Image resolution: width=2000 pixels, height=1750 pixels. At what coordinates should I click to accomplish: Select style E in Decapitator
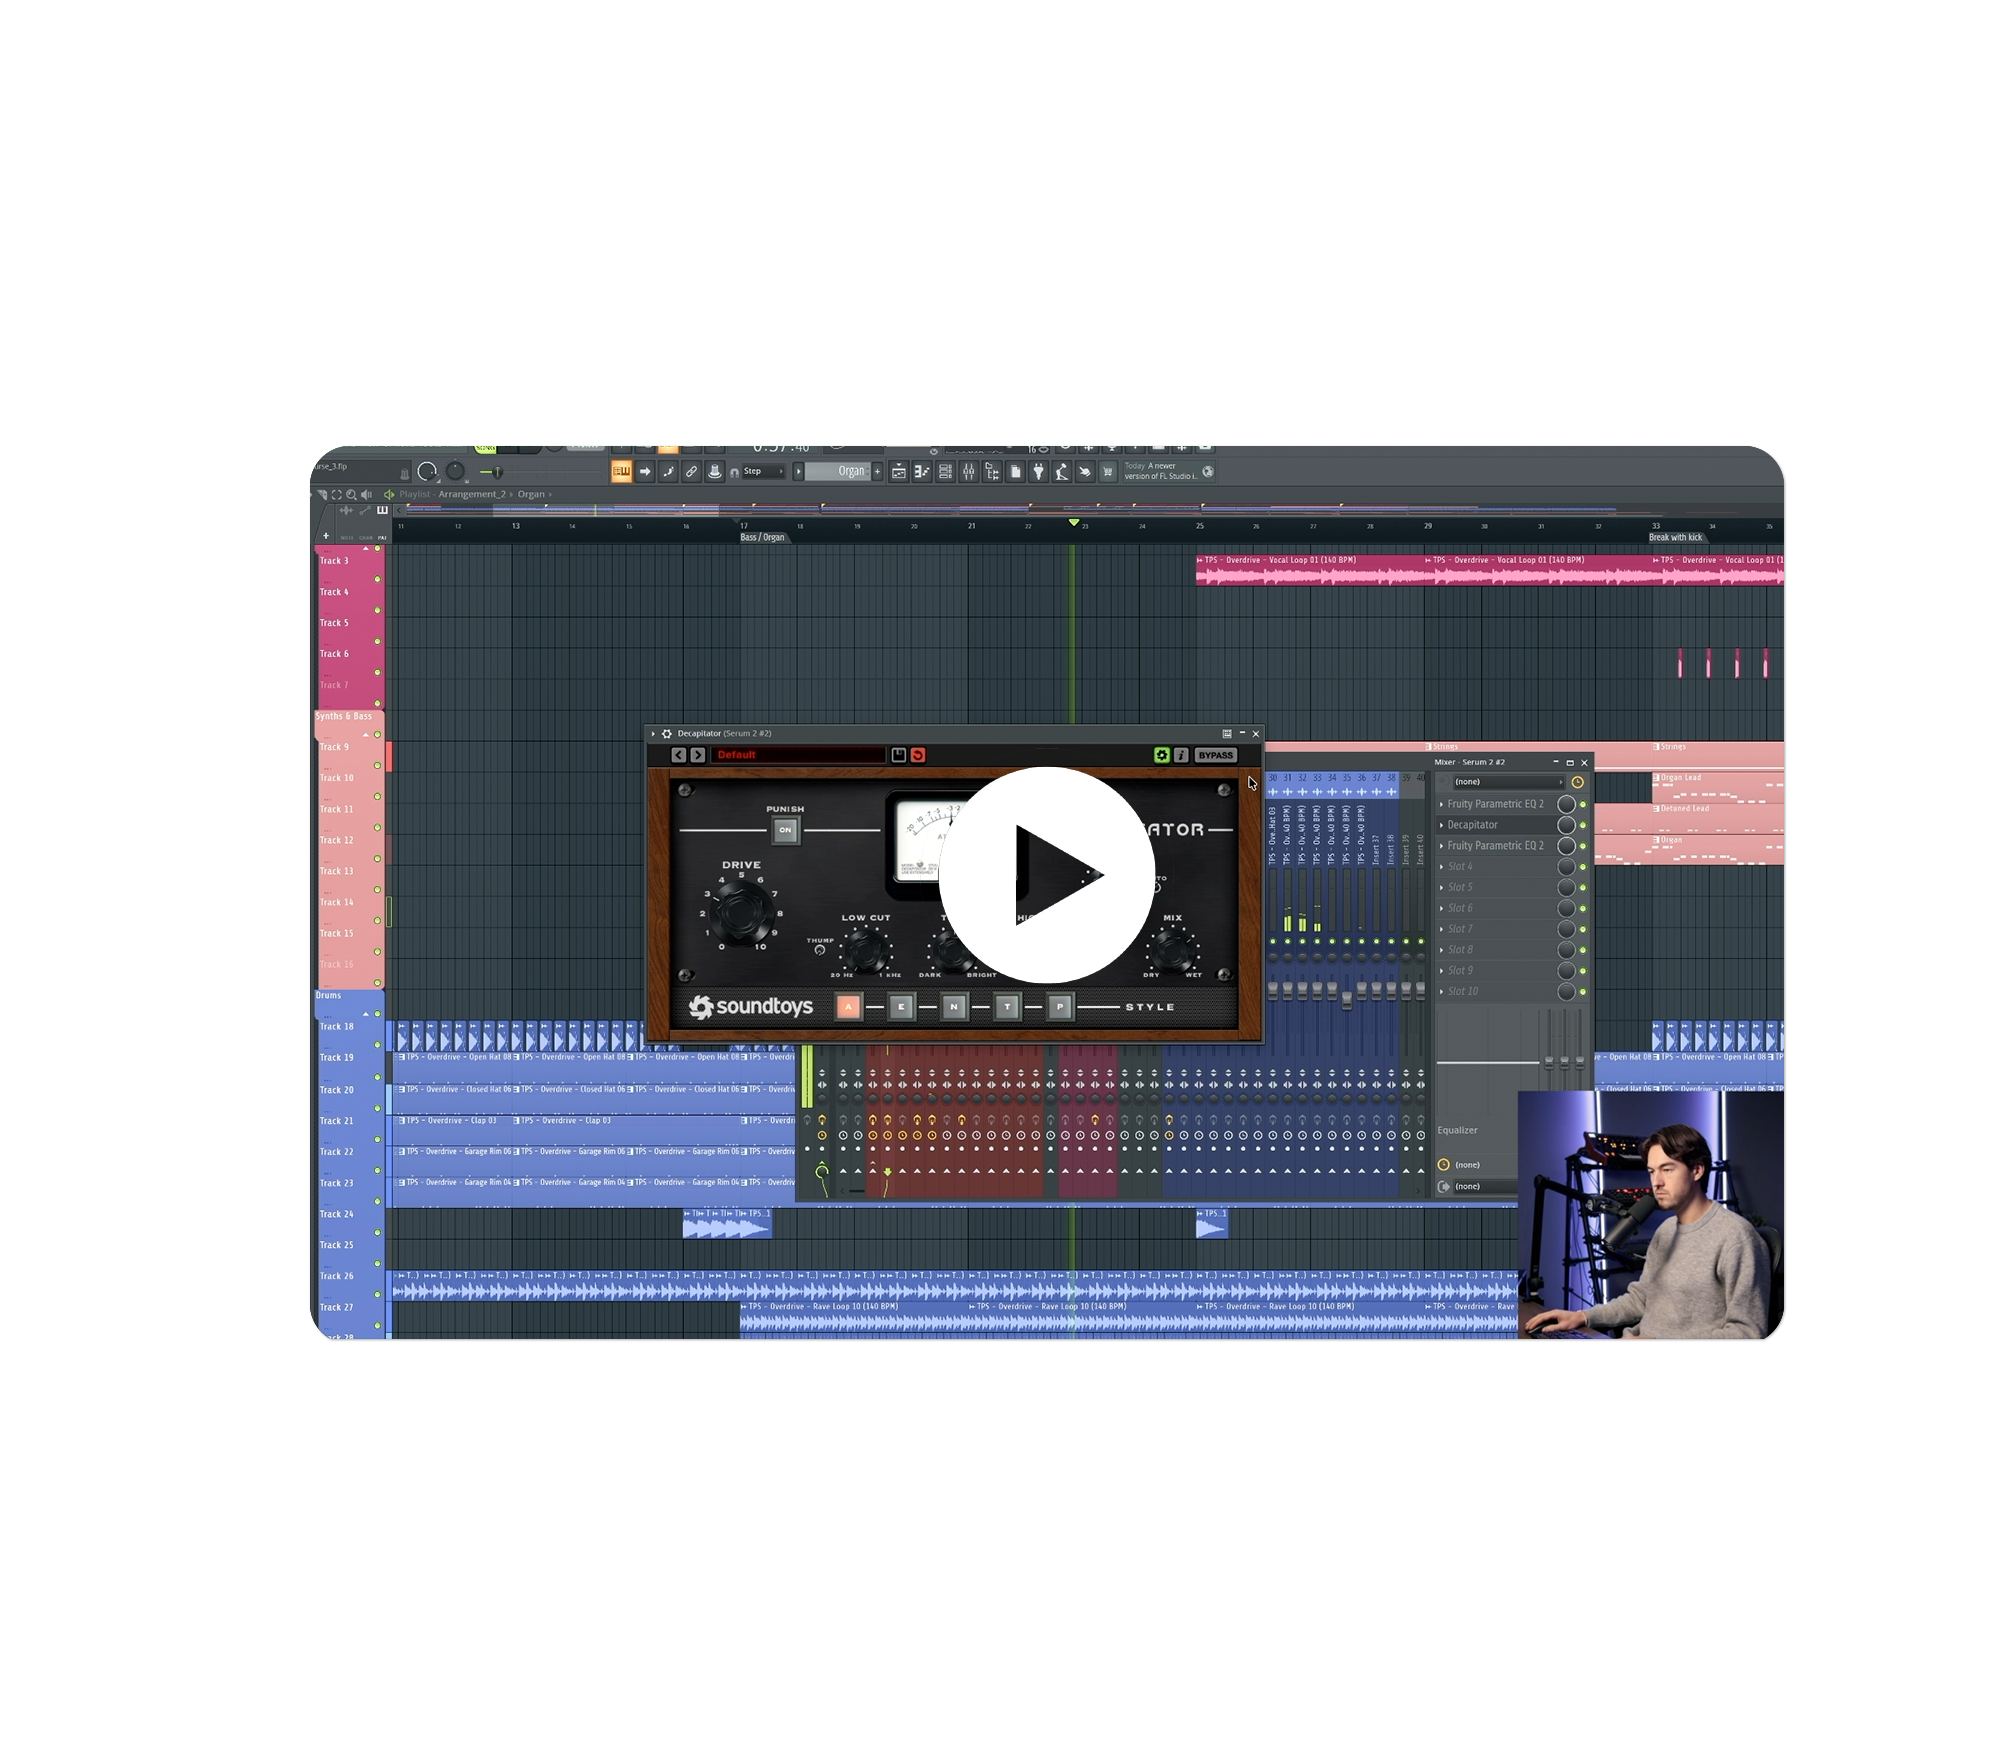coord(901,1007)
